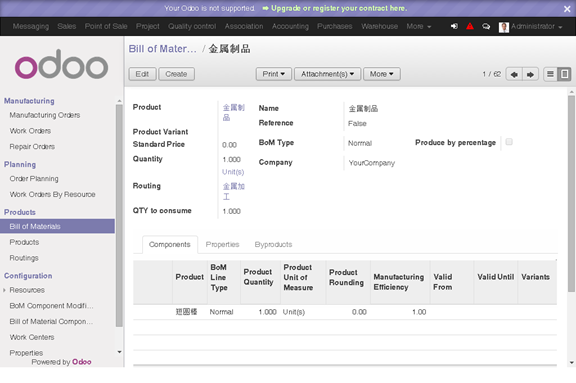576x383 pixels.
Task: Open Order Planning in sidebar
Action: pos(34,179)
